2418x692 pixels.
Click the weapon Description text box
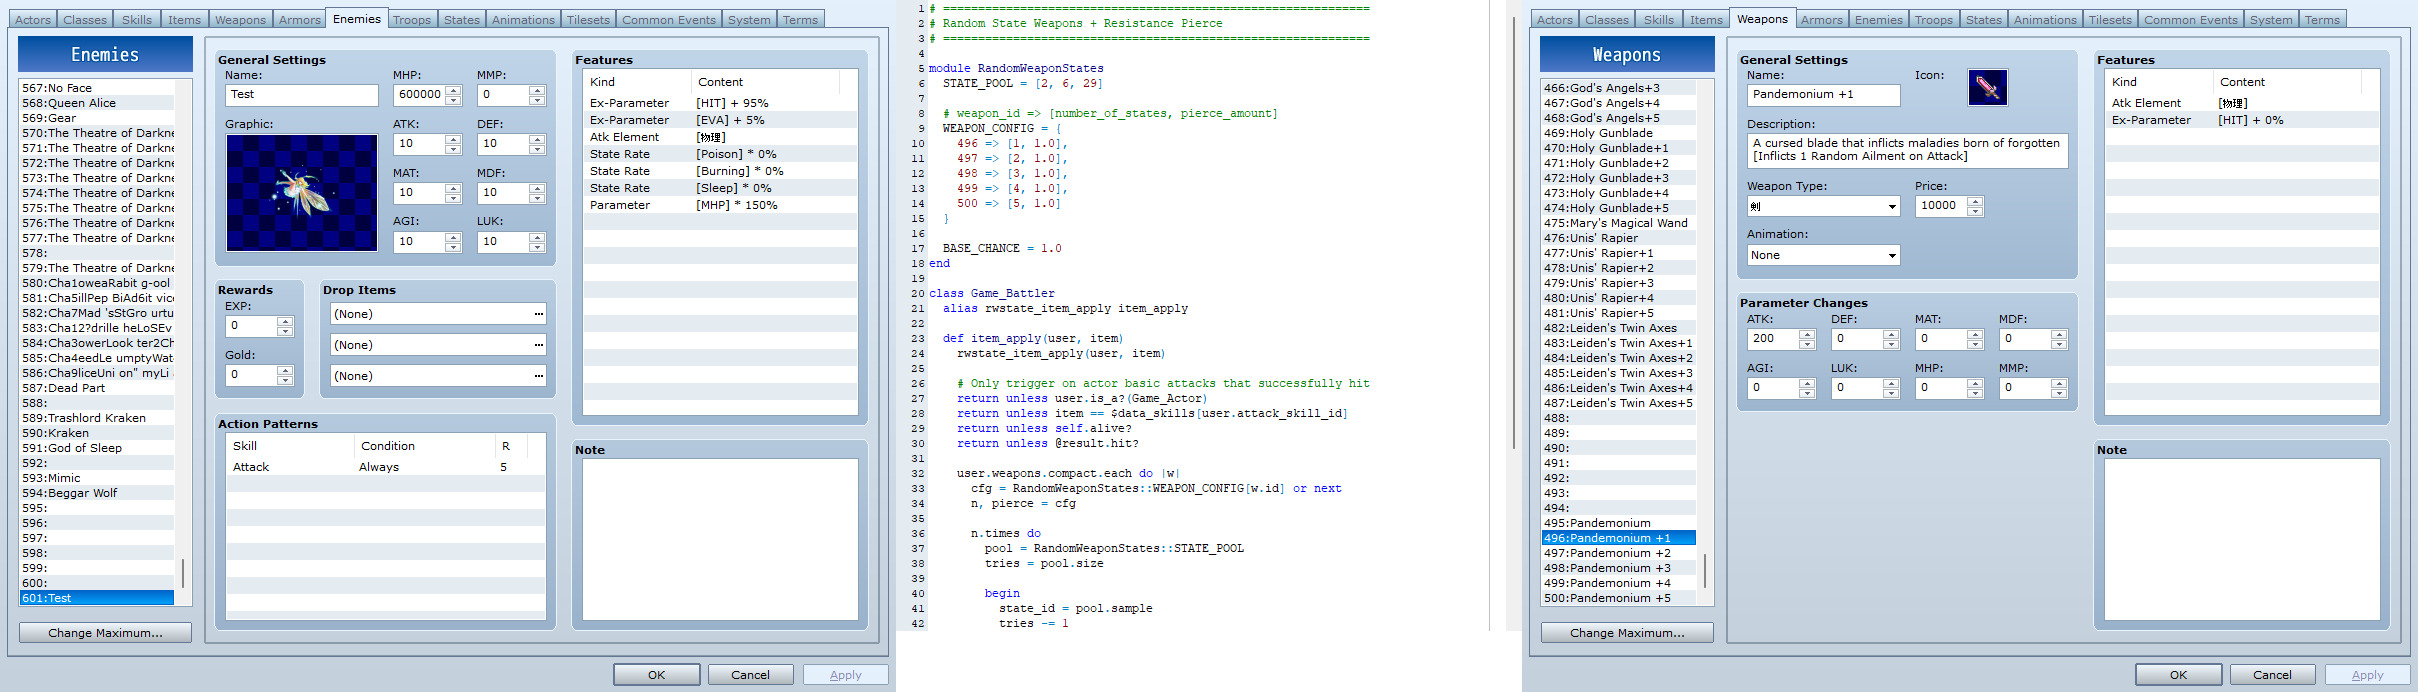coord(1907,150)
